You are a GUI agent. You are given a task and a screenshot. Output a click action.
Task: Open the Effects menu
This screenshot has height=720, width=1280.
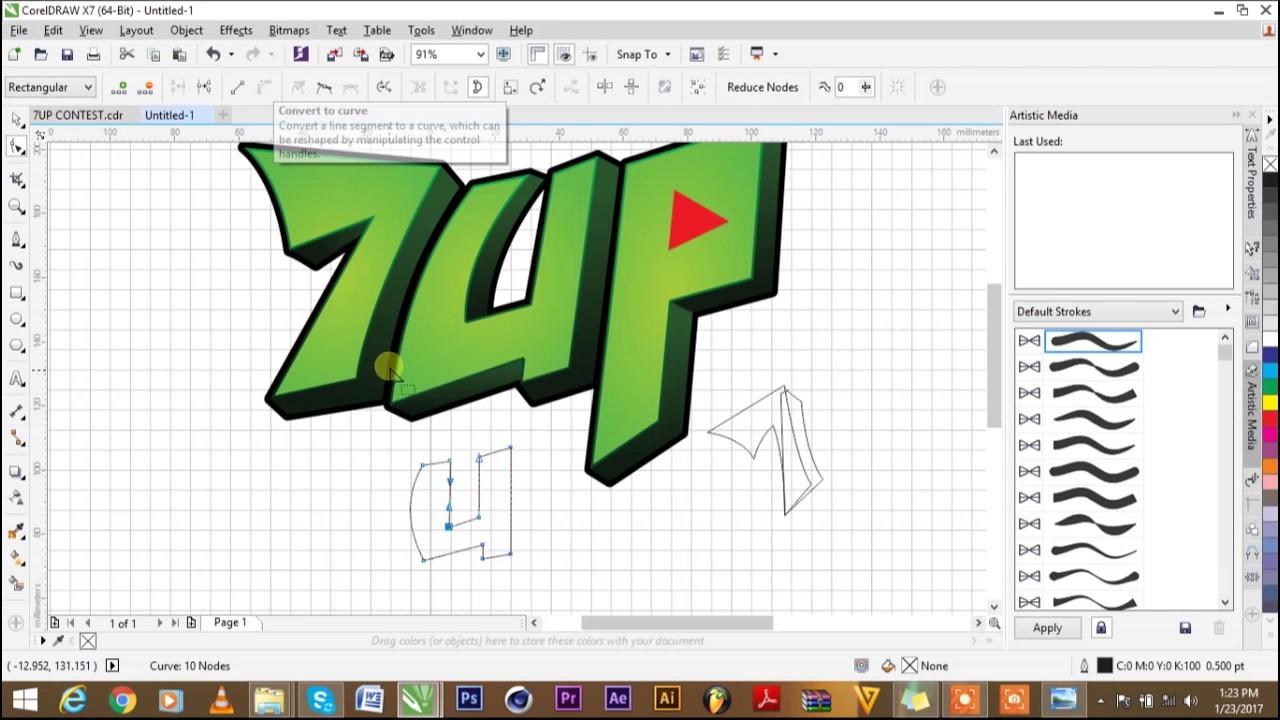pos(236,30)
